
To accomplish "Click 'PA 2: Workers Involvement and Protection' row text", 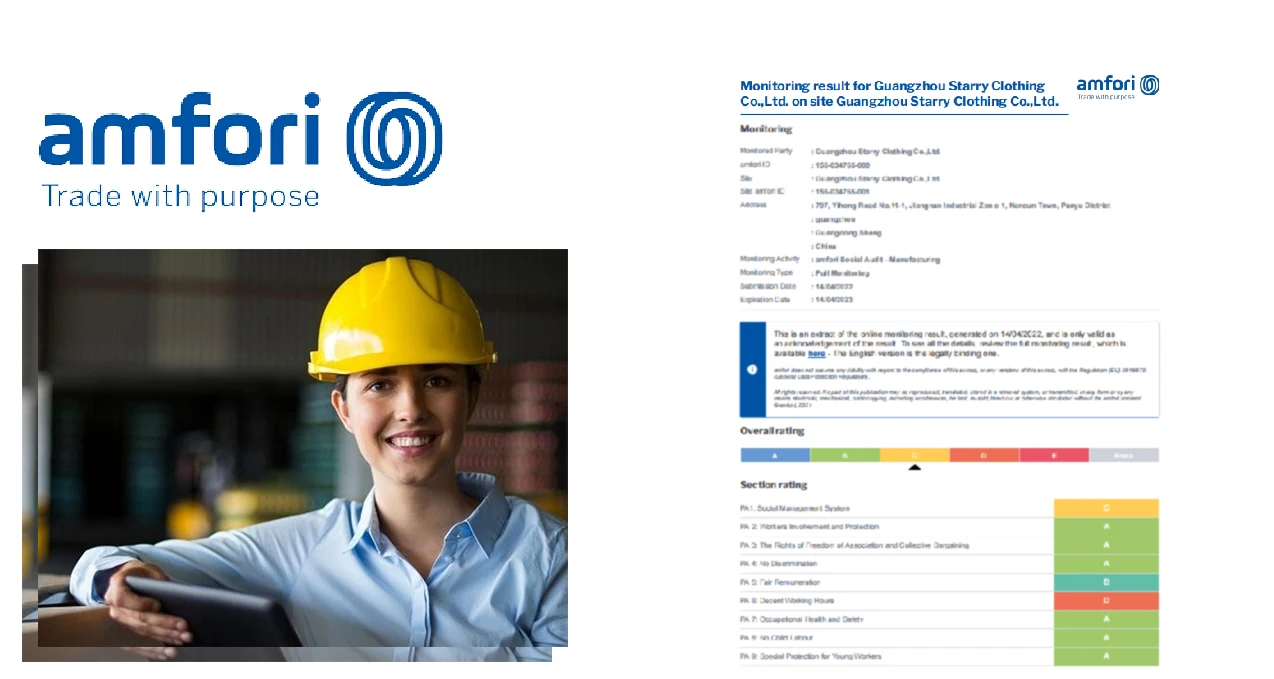I will (x=810, y=527).
